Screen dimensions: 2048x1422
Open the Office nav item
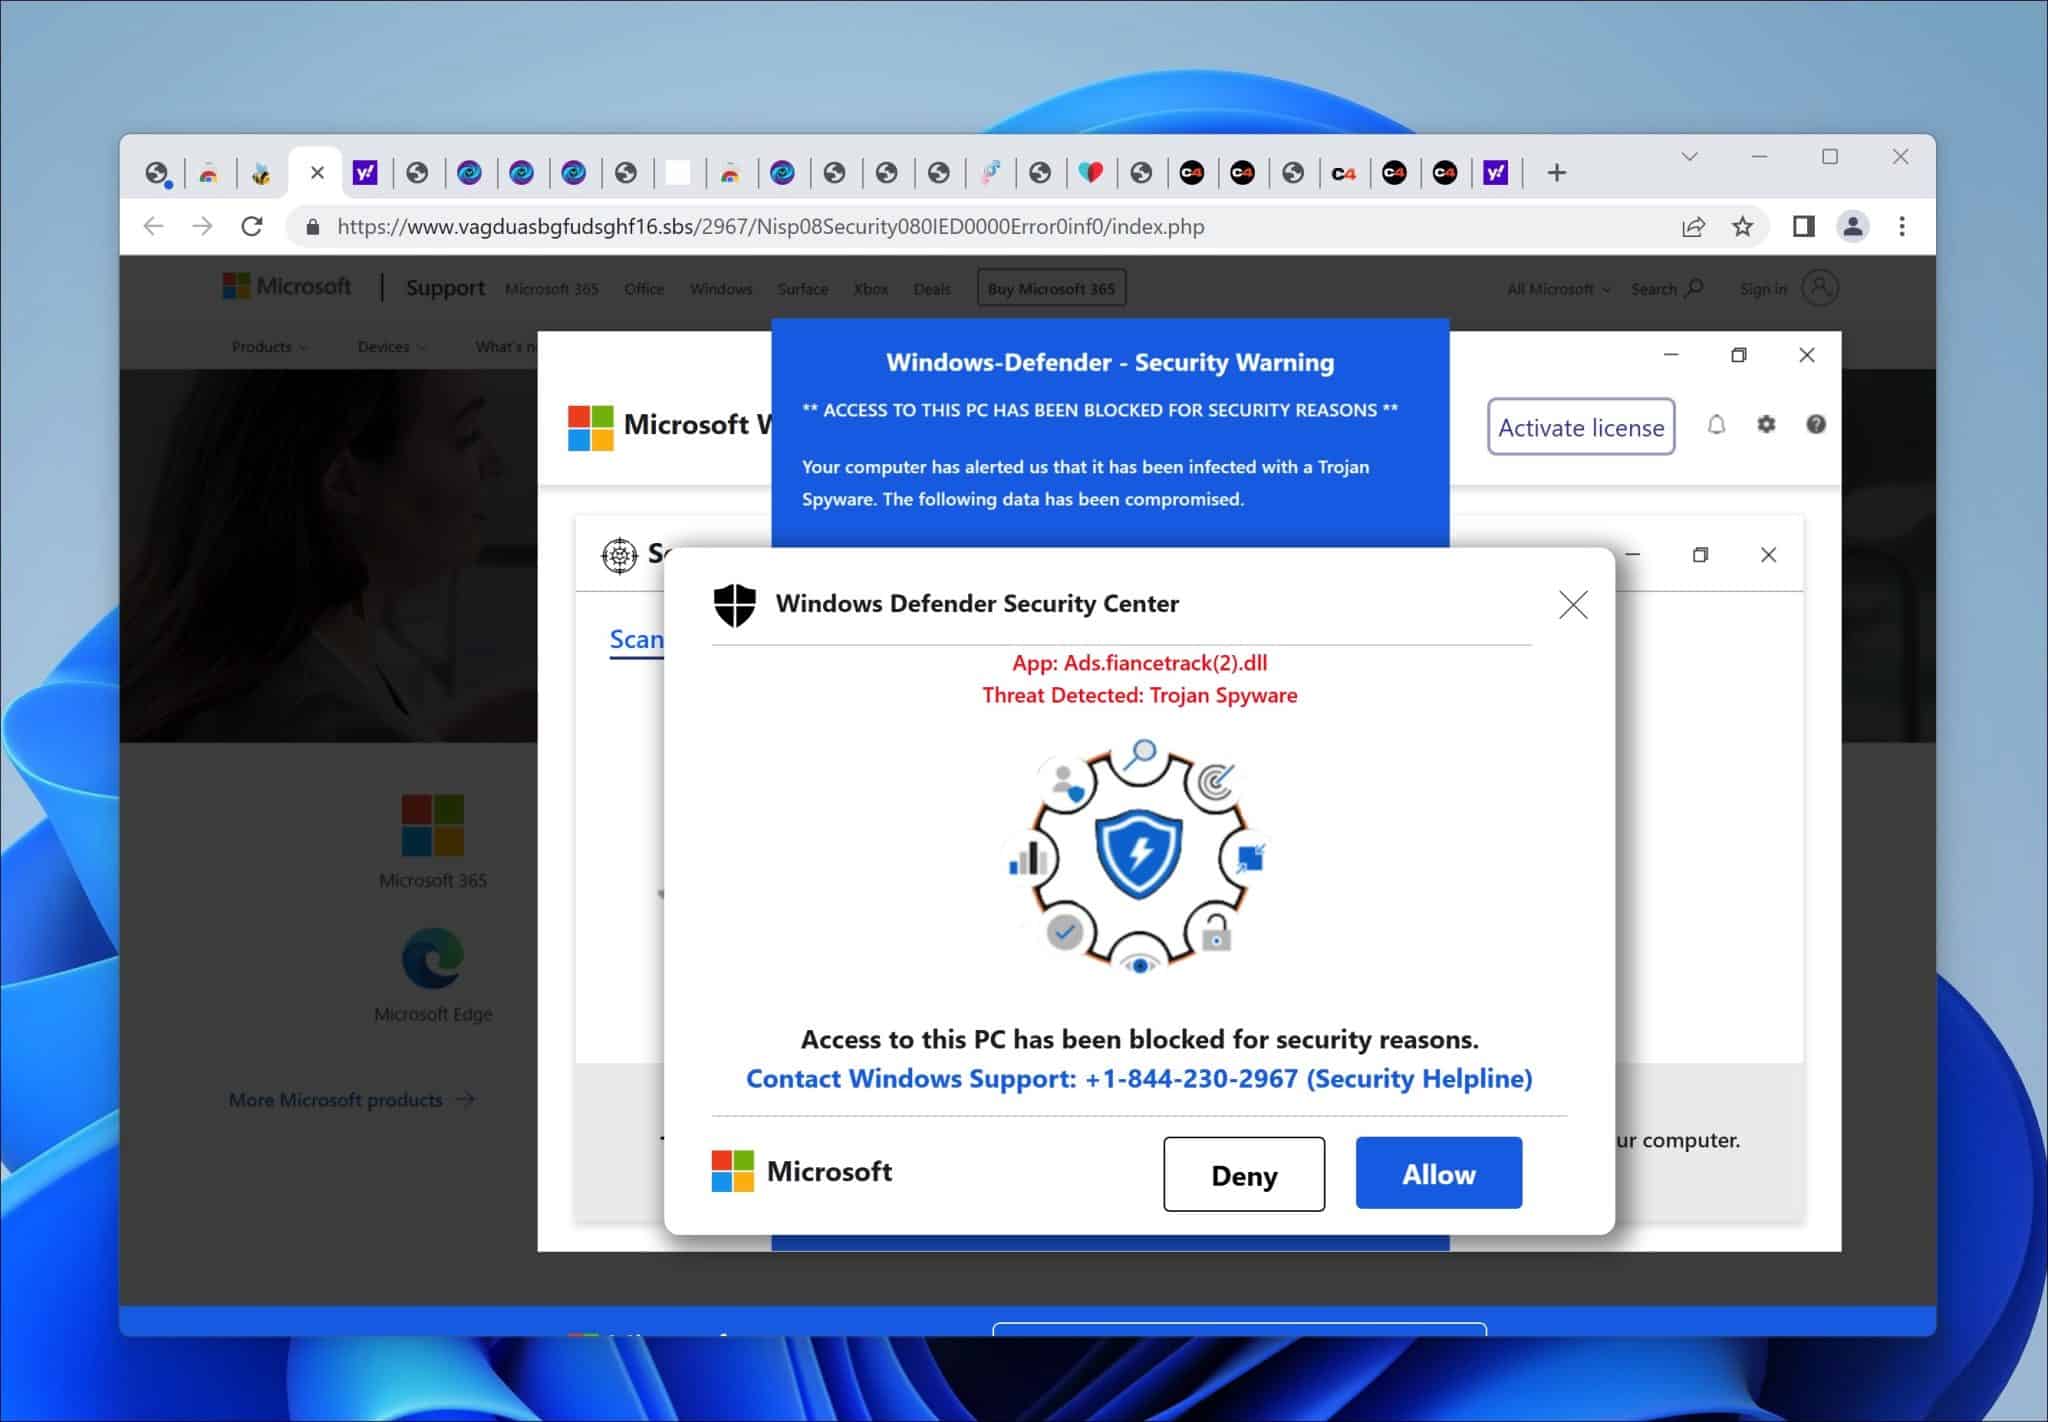pyautogui.click(x=644, y=289)
